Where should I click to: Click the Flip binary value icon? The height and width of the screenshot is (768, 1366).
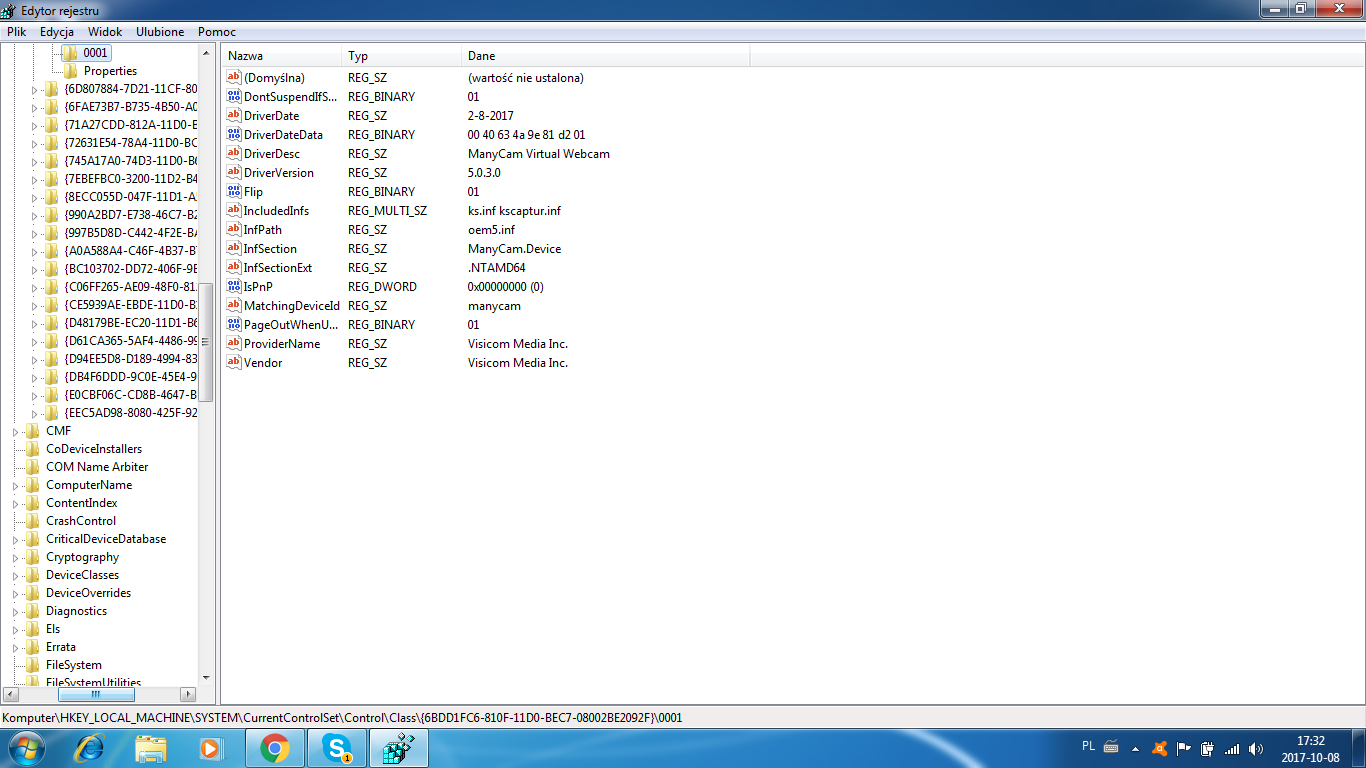(234, 192)
